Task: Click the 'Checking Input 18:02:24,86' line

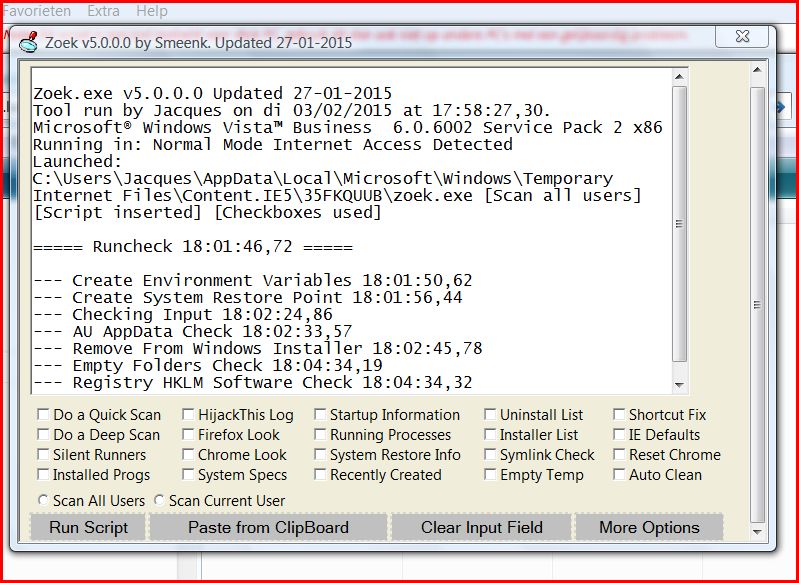Action: click(183, 314)
